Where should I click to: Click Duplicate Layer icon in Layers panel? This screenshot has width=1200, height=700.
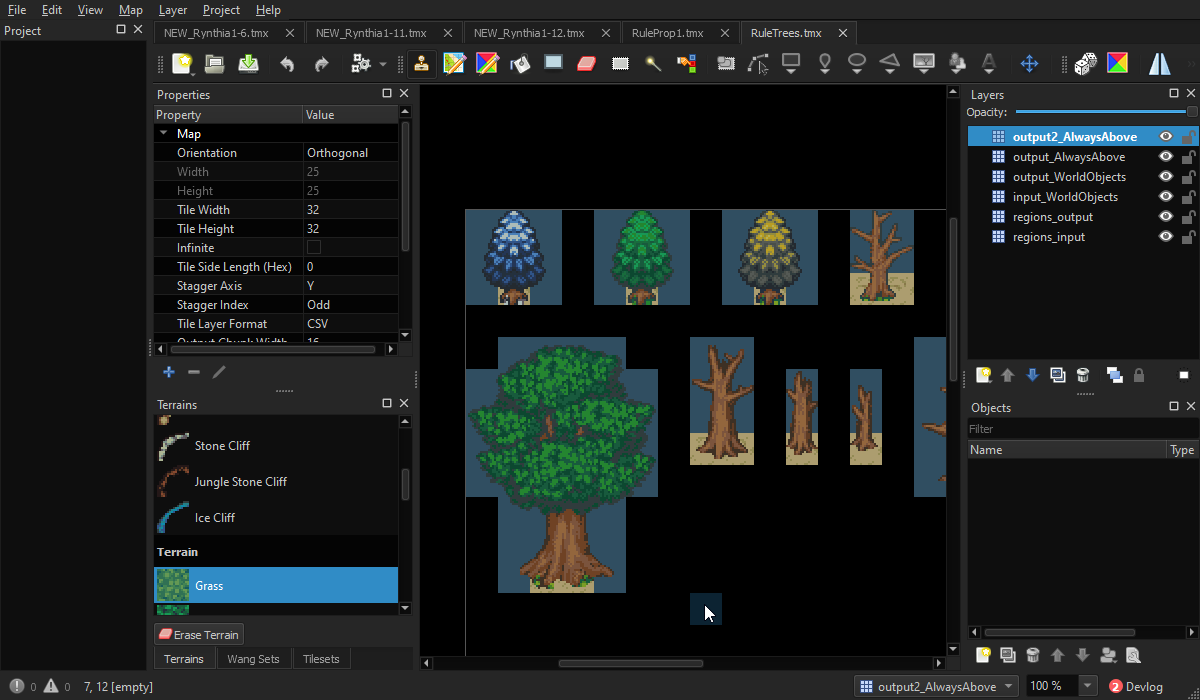(1058, 375)
